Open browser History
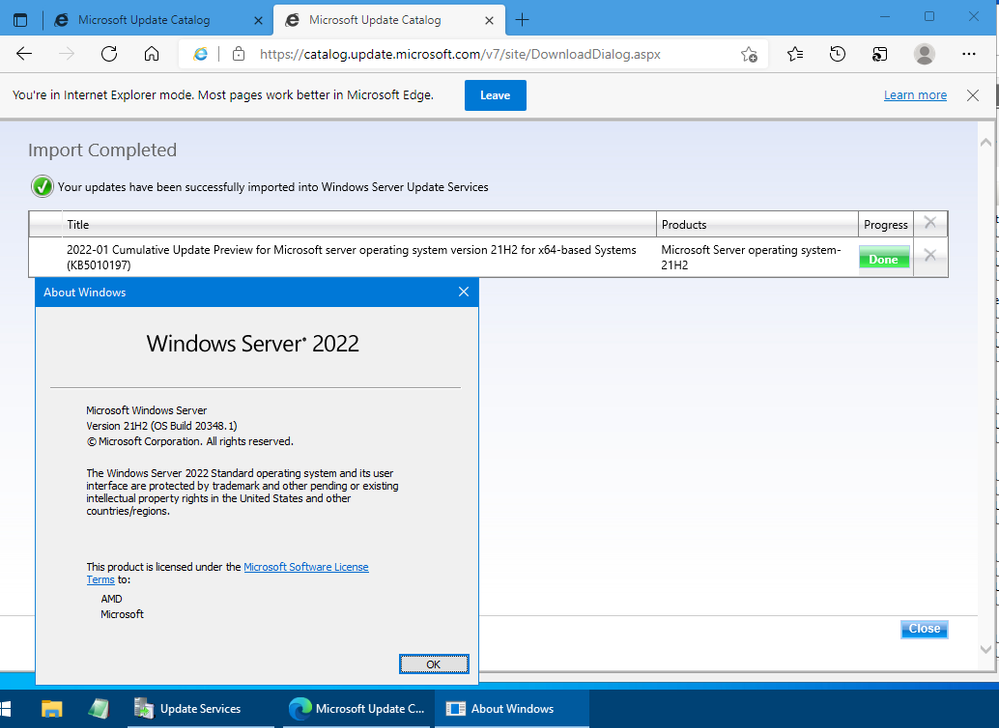The image size is (999, 728). pos(837,54)
